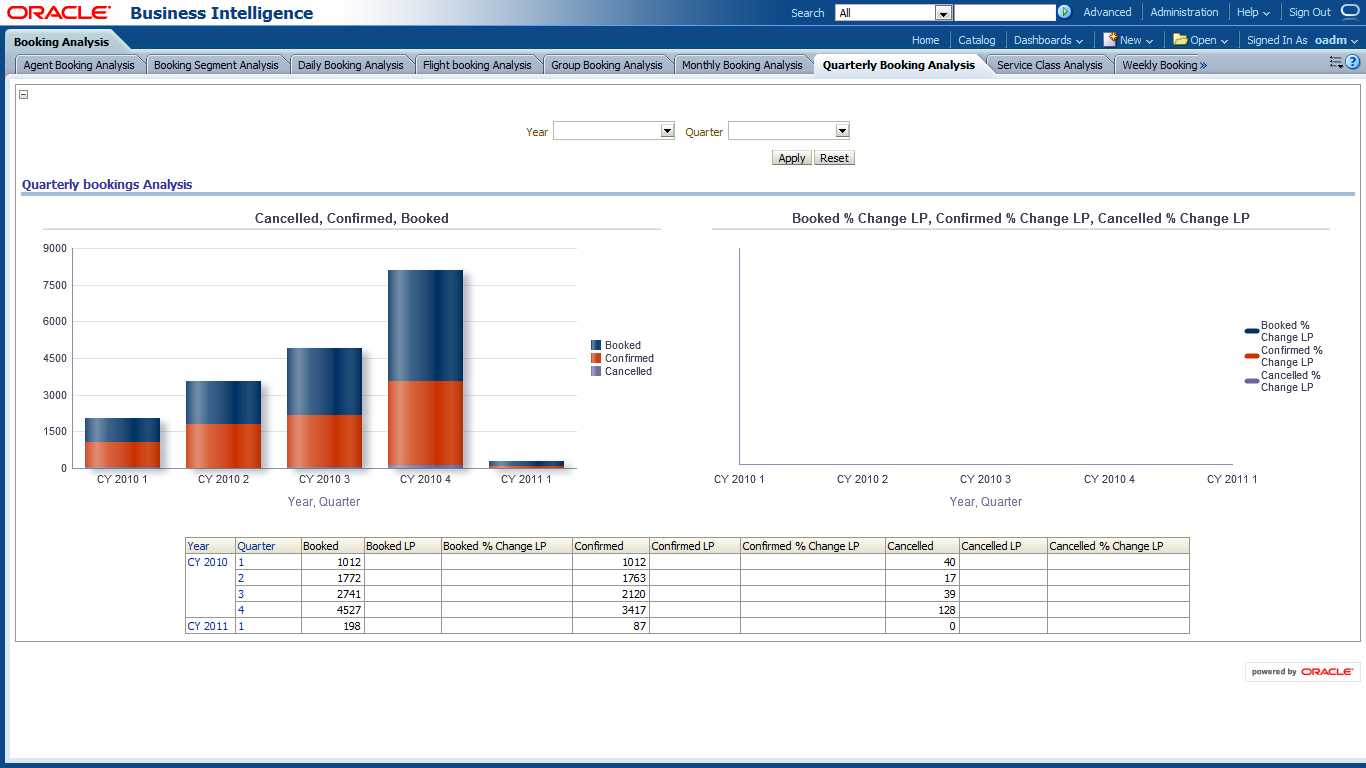Click the powered by Oracle badge

tap(1302, 672)
